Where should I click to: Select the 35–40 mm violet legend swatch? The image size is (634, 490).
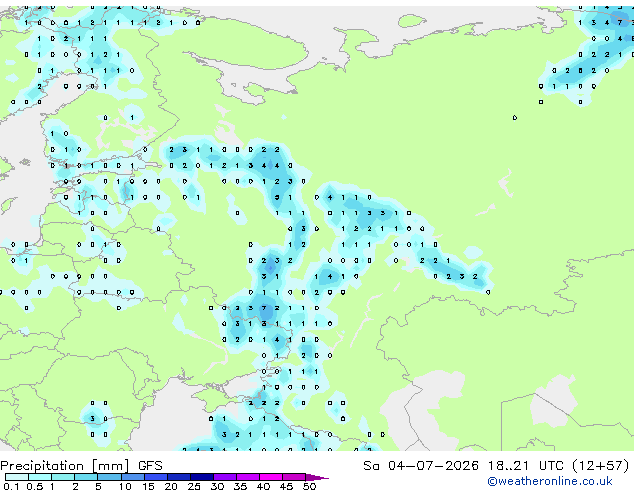click(248, 477)
